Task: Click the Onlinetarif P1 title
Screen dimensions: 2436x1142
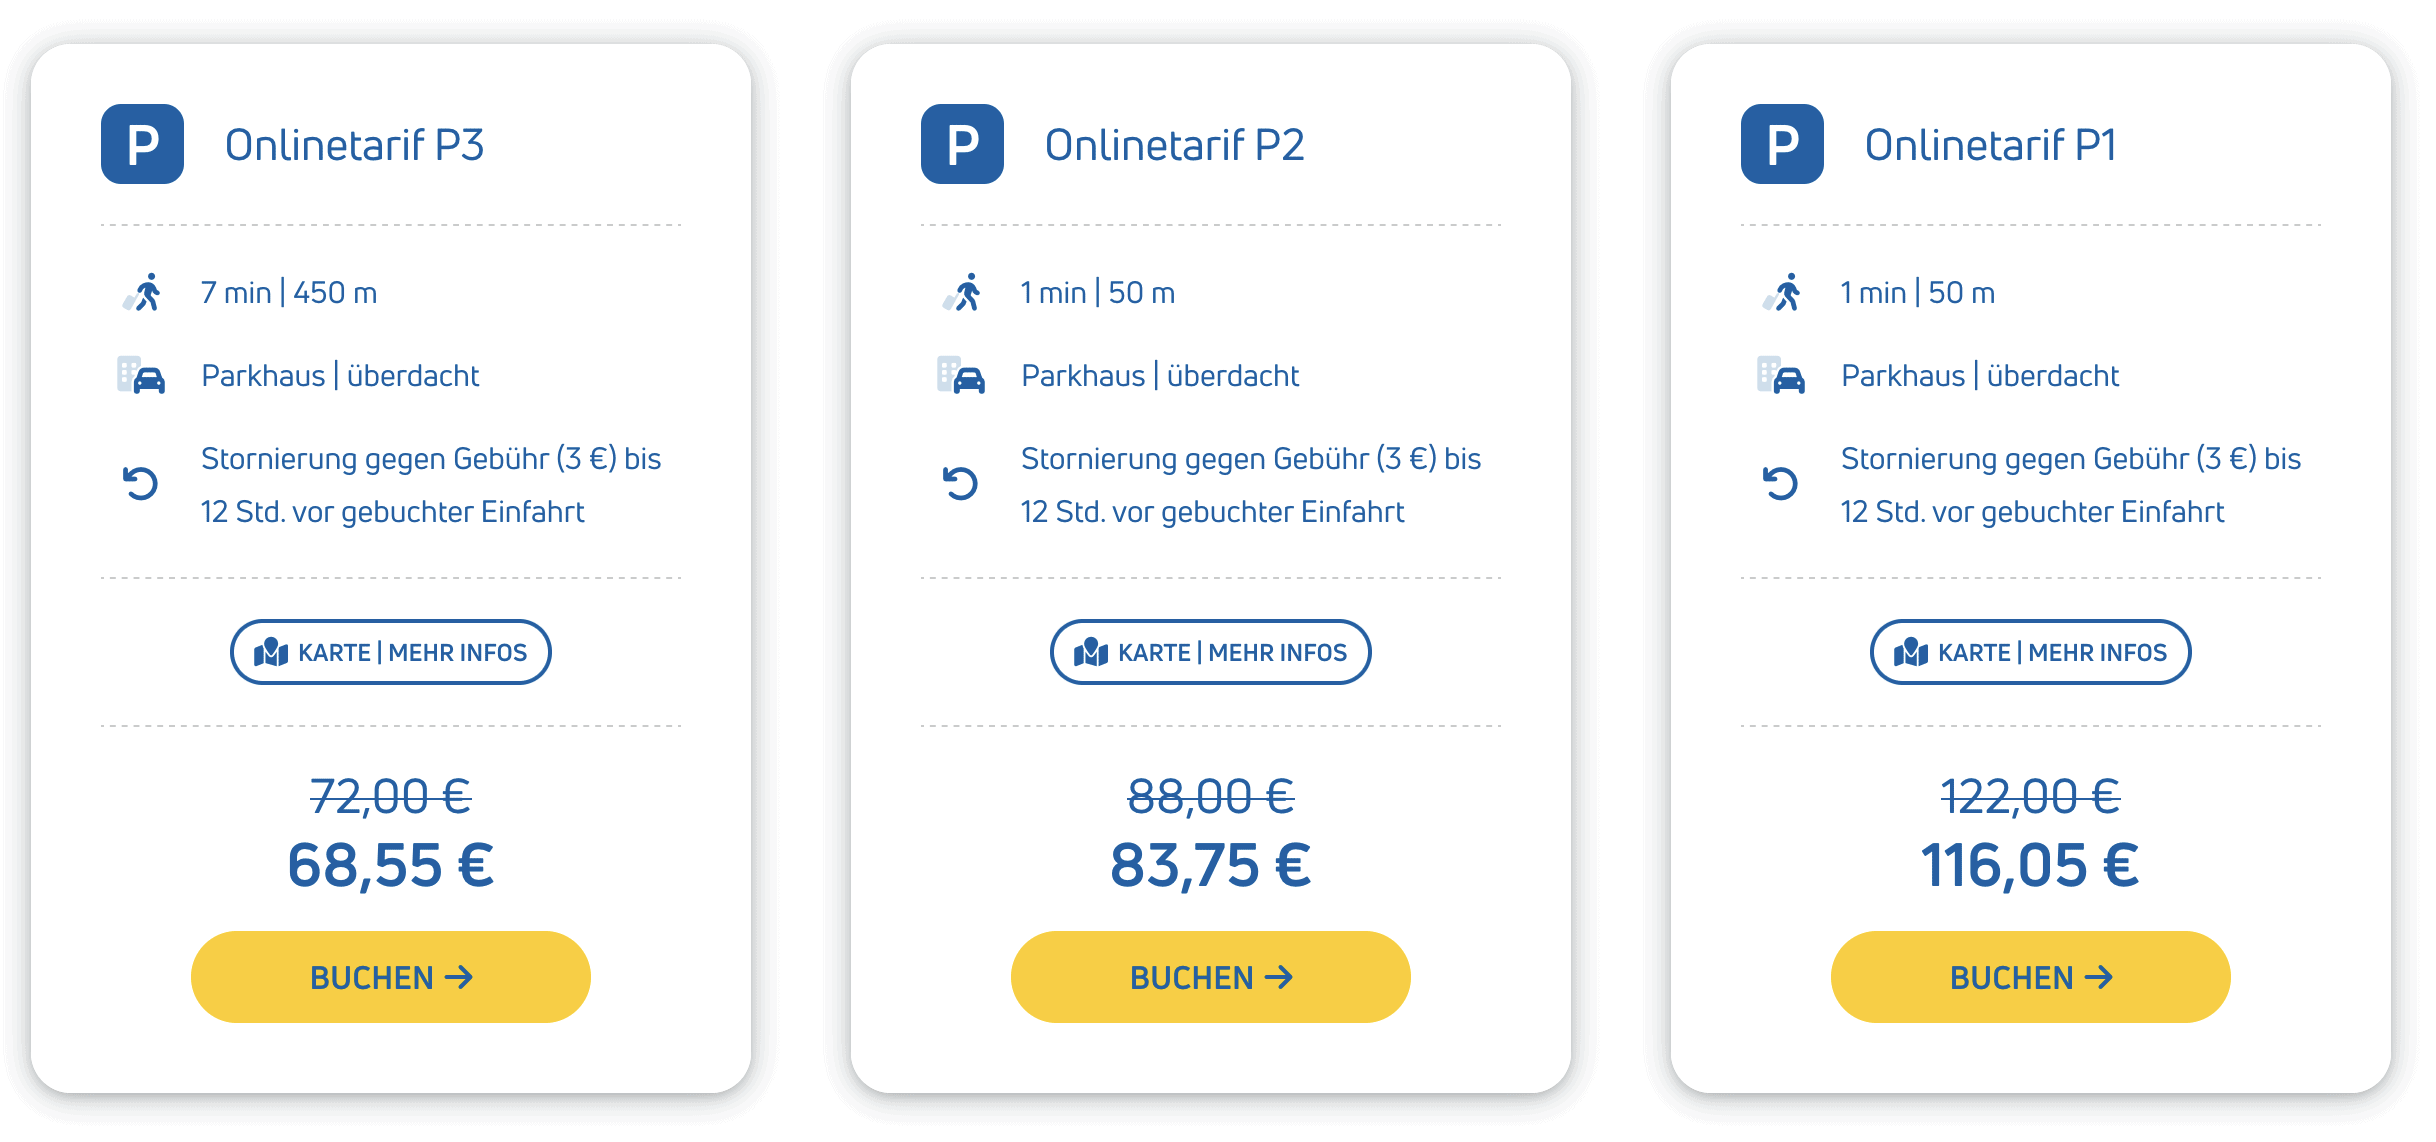Action: (1990, 145)
